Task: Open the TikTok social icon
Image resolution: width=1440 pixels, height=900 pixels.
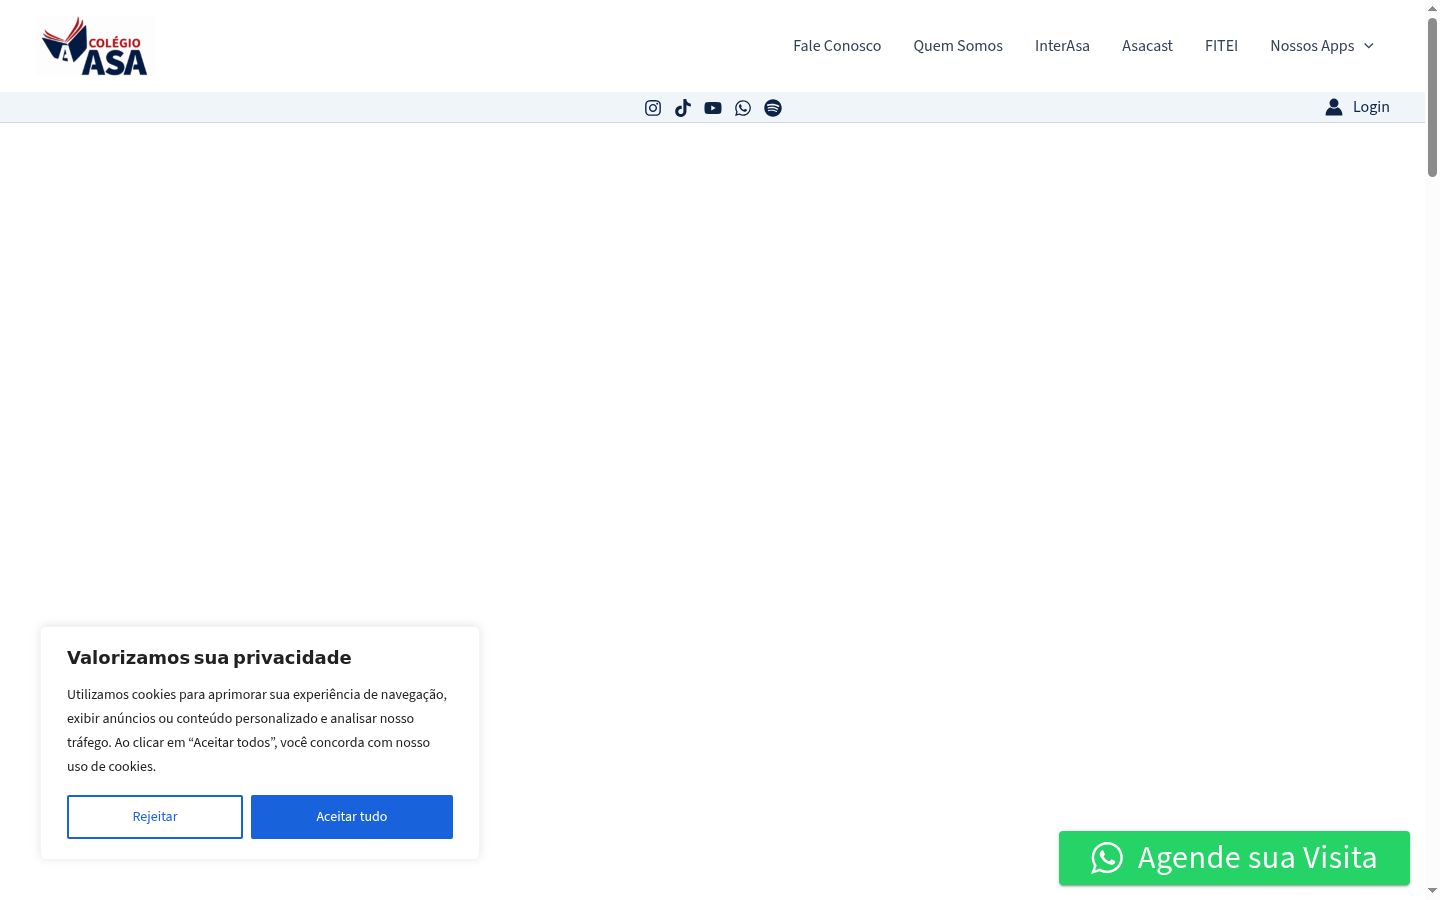Action: [683, 108]
